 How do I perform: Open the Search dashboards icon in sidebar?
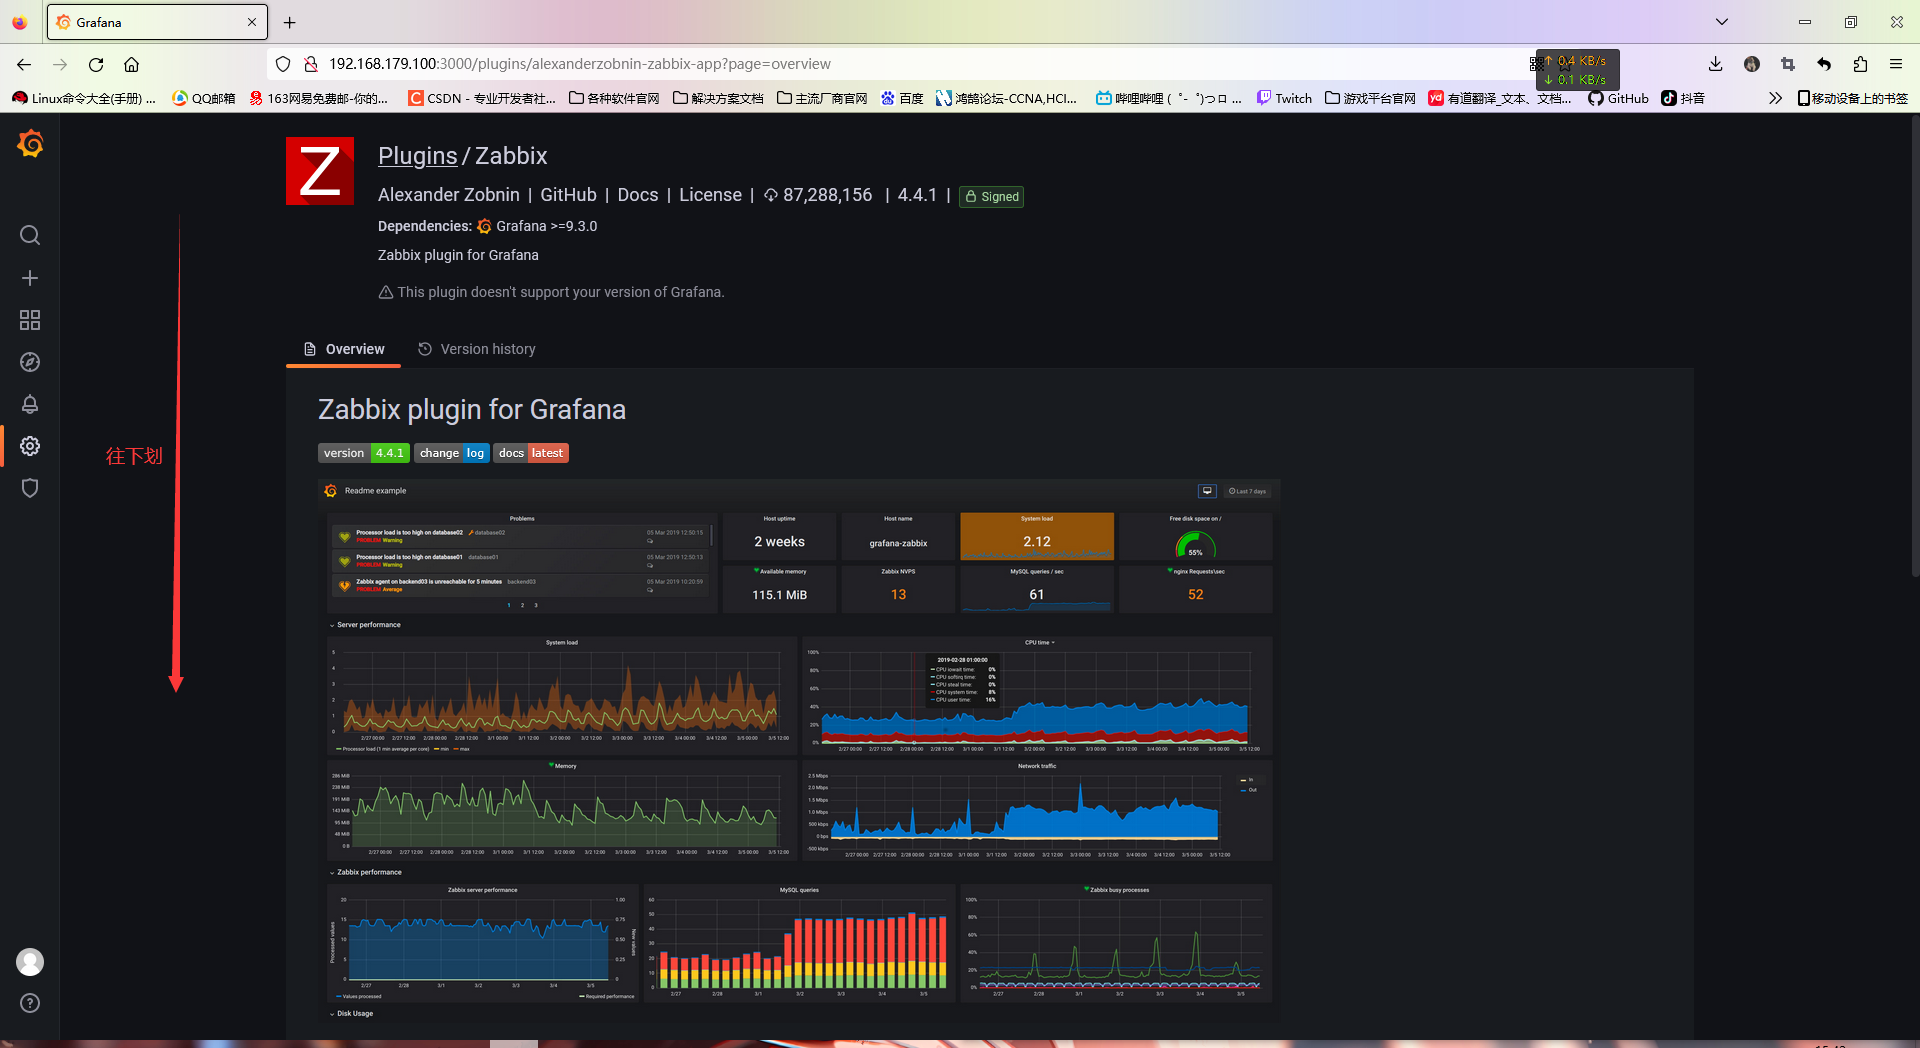[x=30, y=235]
